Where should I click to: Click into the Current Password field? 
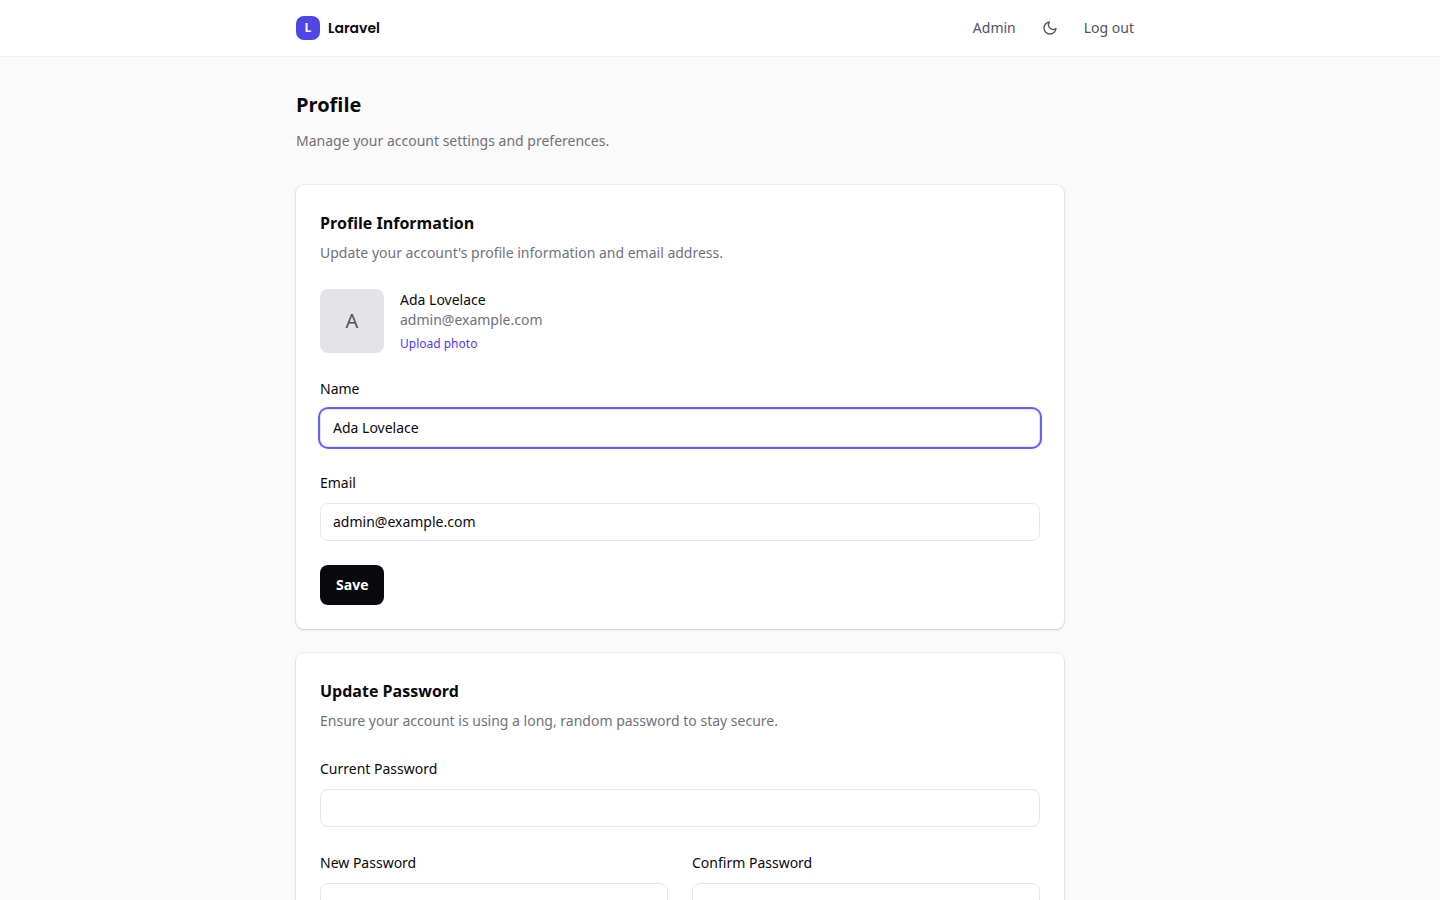click(x=680, y=808)
